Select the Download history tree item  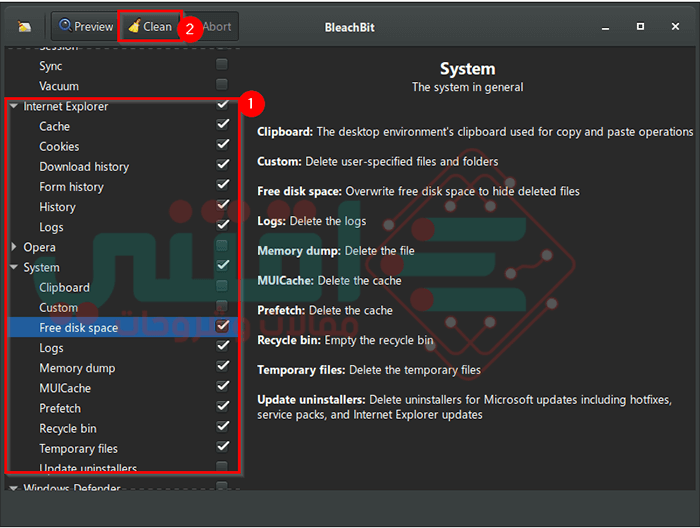pyautogui.click(x=84, y=166)
